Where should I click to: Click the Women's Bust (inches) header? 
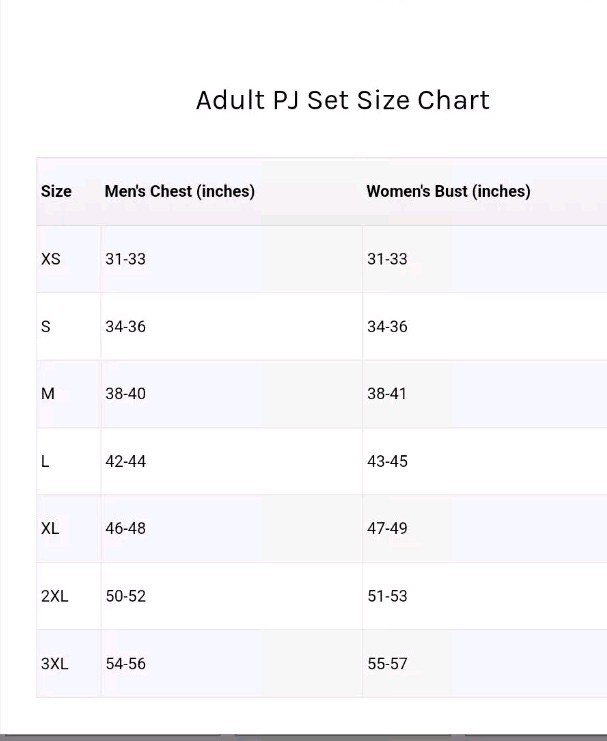pyautogui.click(x=448, y=191)
